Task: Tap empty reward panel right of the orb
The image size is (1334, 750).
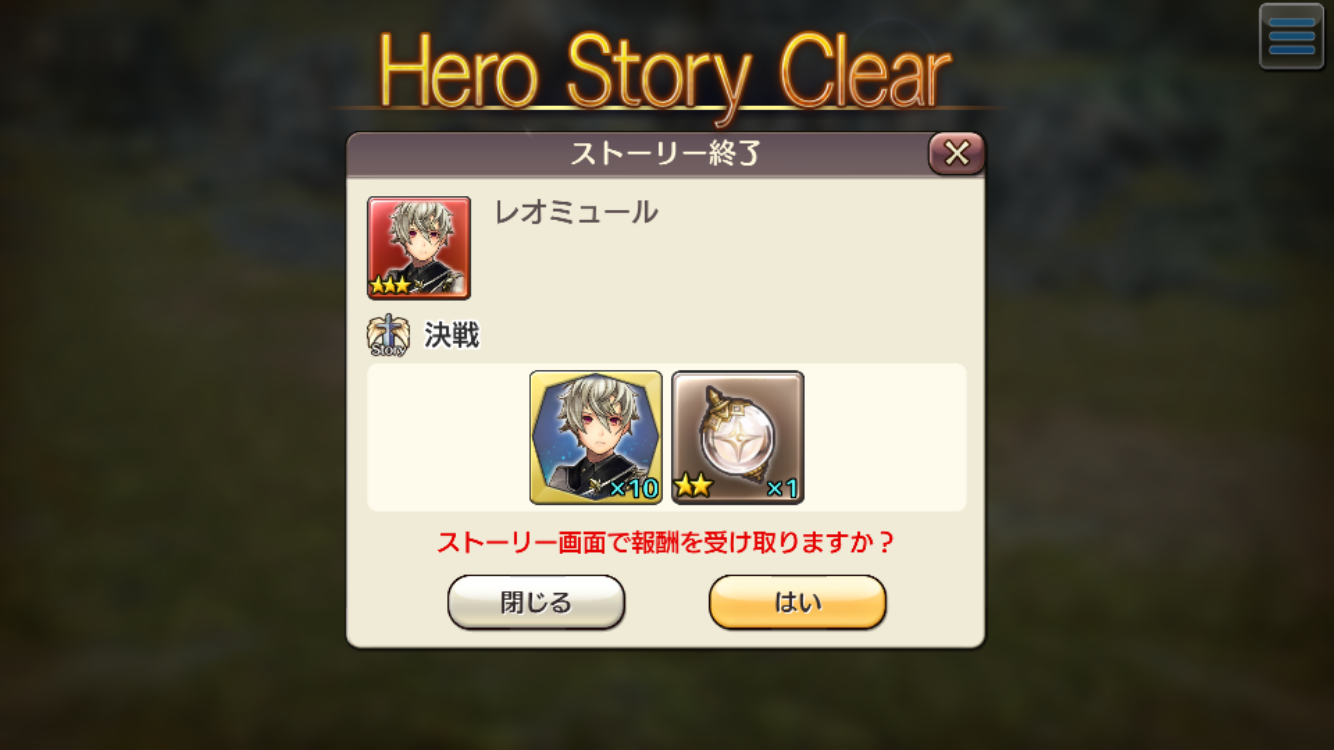Action: (x=886, y=437)
